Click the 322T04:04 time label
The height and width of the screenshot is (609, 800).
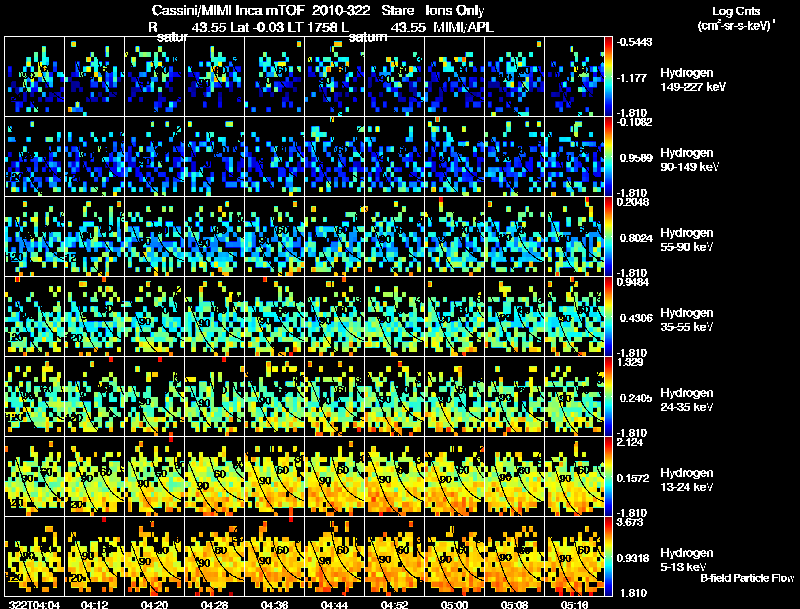[x=34, y=604]
